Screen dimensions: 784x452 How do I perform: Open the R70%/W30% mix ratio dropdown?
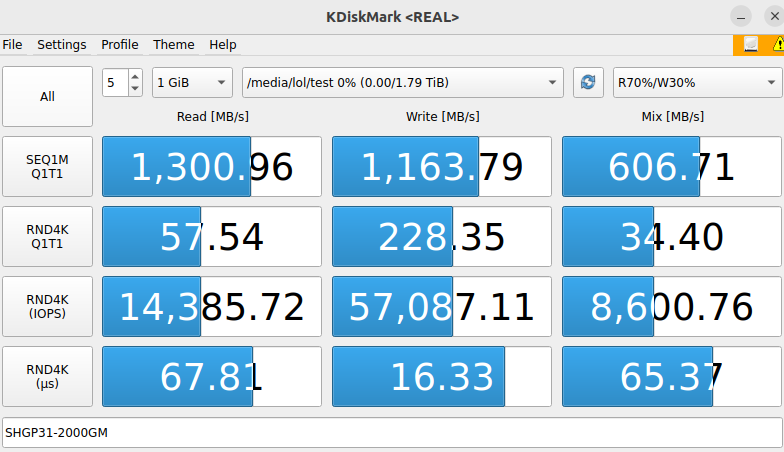[x=697, y=83]
